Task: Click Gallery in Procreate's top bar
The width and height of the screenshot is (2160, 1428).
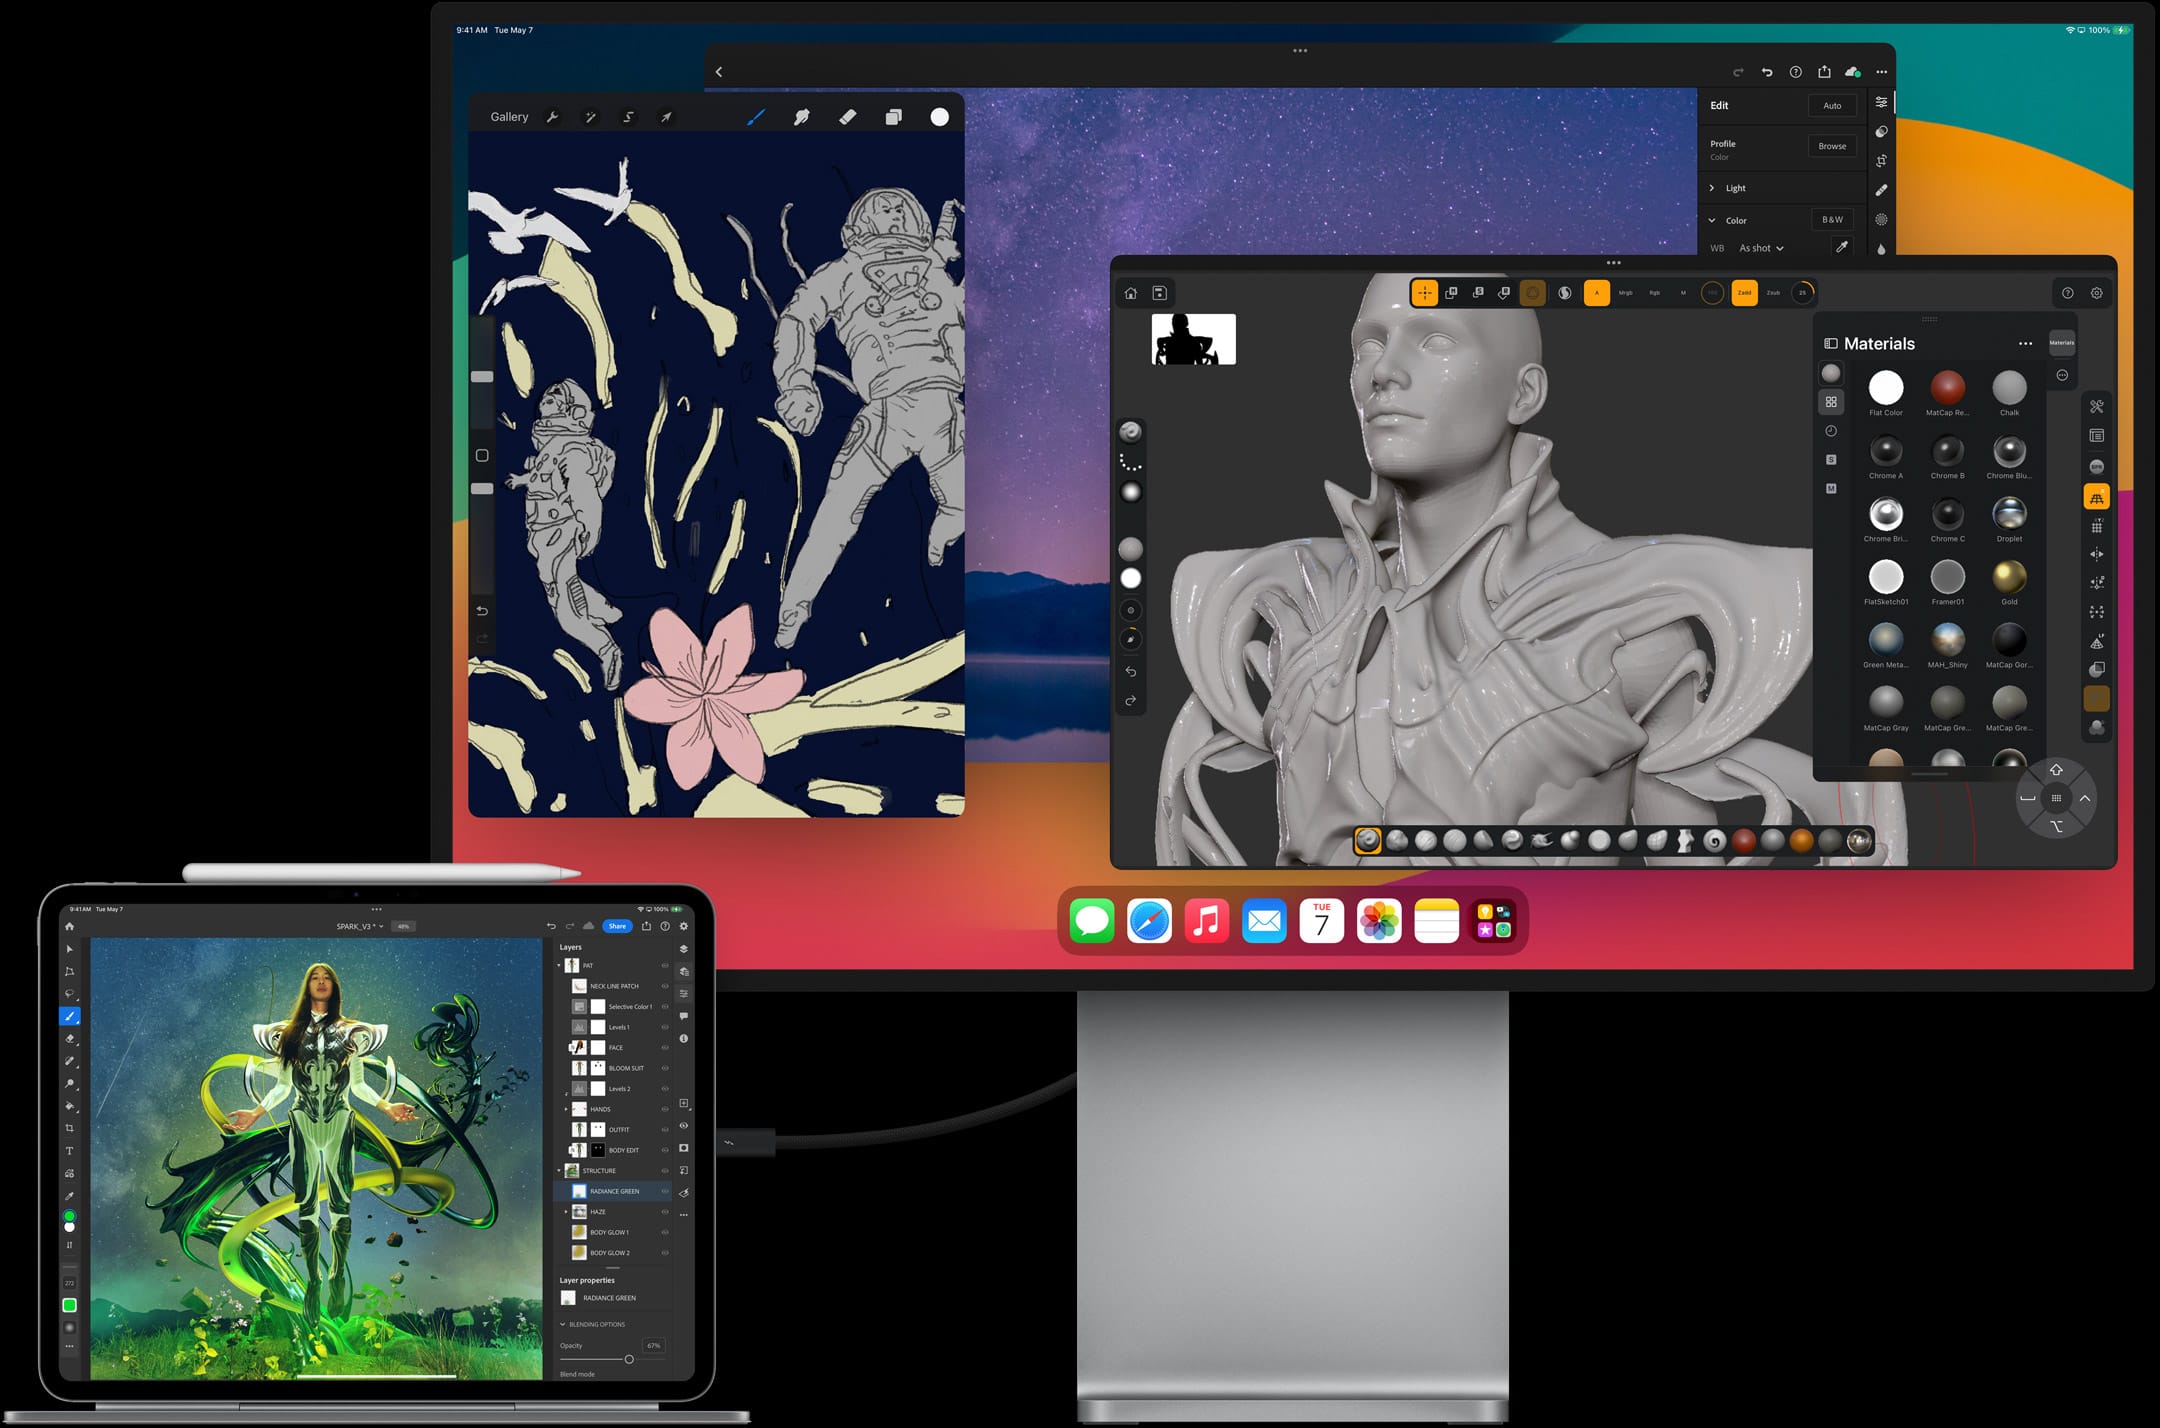Action: pyautogui.click(x=509, y=117)
